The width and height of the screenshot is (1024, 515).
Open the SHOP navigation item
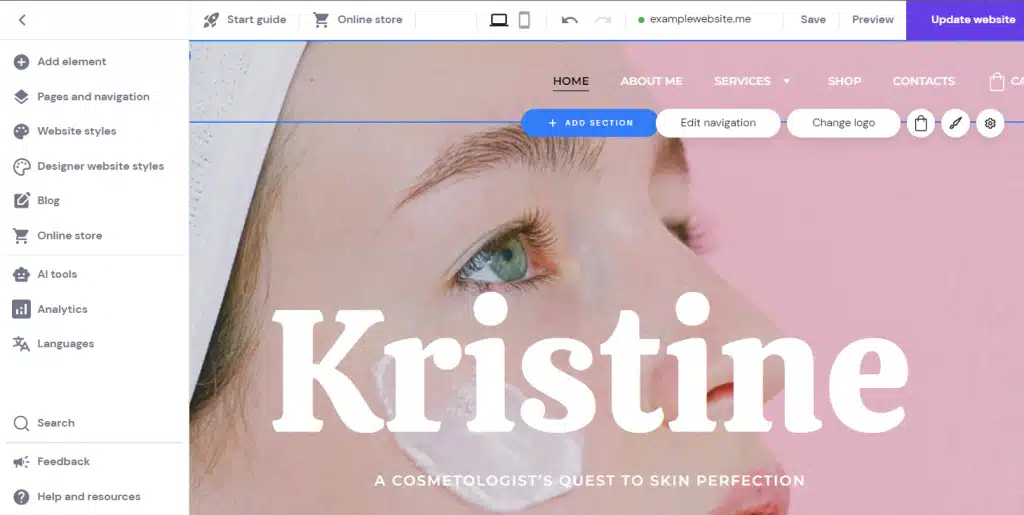point(844,81)
